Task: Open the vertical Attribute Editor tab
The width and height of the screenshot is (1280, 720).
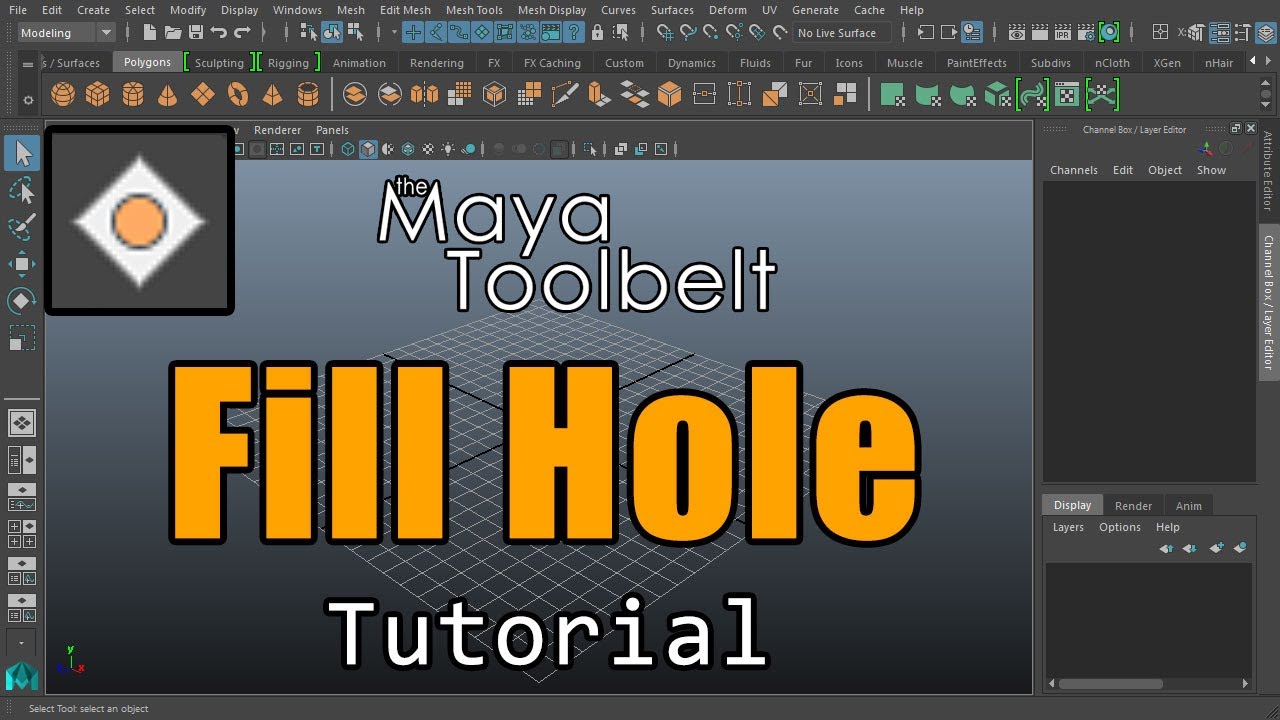Action: [x=1268, y=172]
